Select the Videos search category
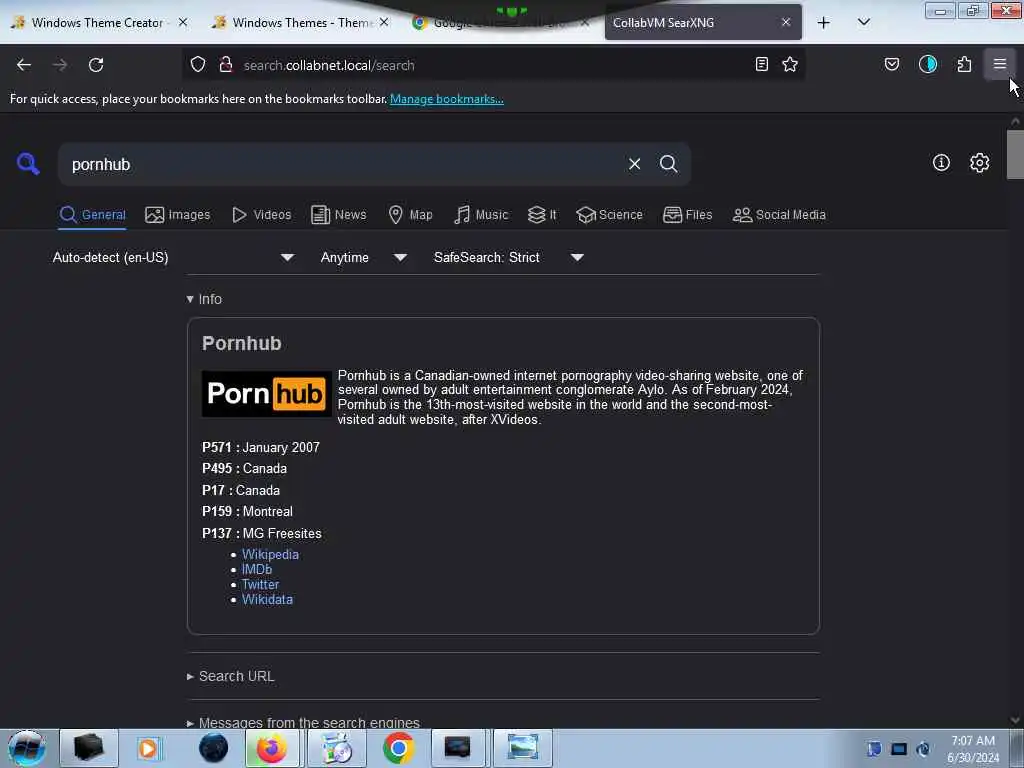 coord(261,215)
